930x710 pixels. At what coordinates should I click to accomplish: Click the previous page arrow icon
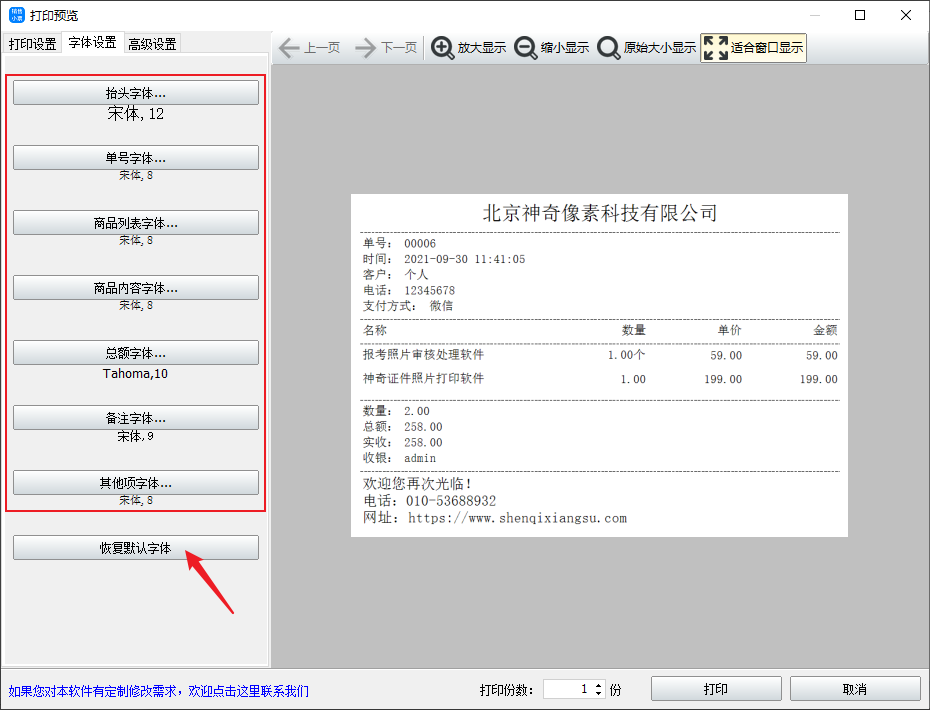[x=289, y=47]
